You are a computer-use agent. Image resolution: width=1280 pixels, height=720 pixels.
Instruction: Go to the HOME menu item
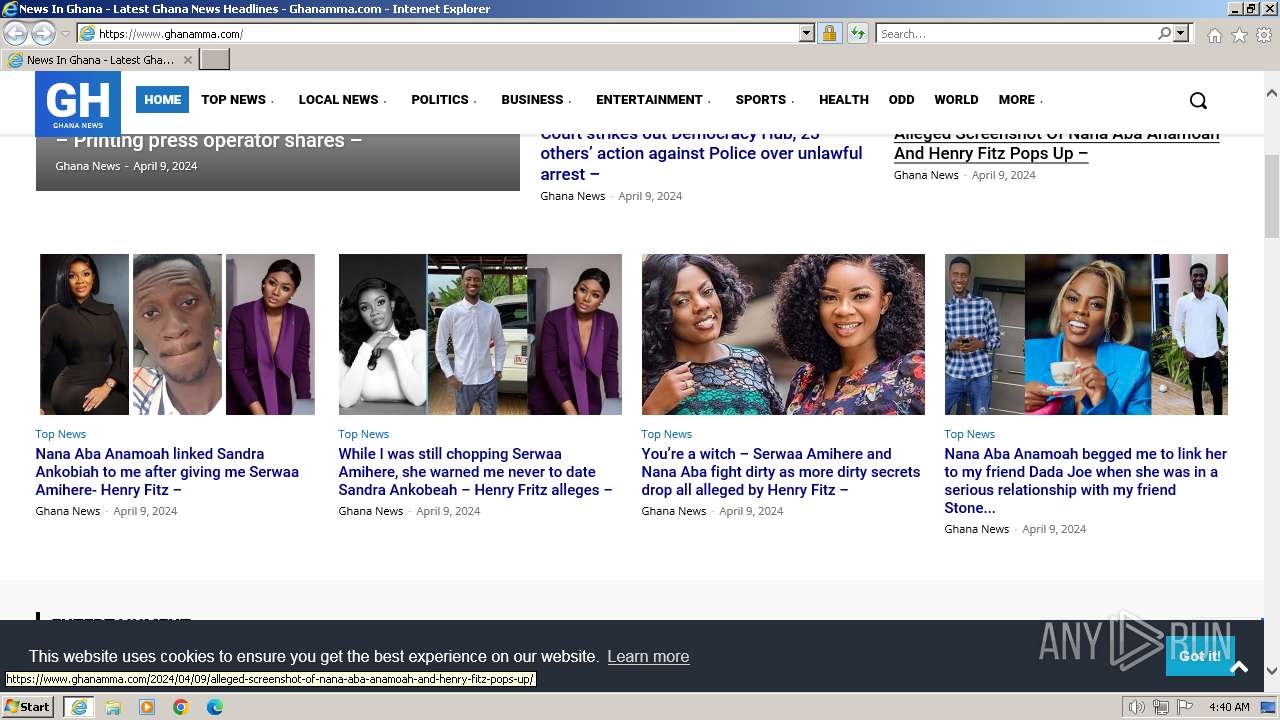(x=162, y=100)
